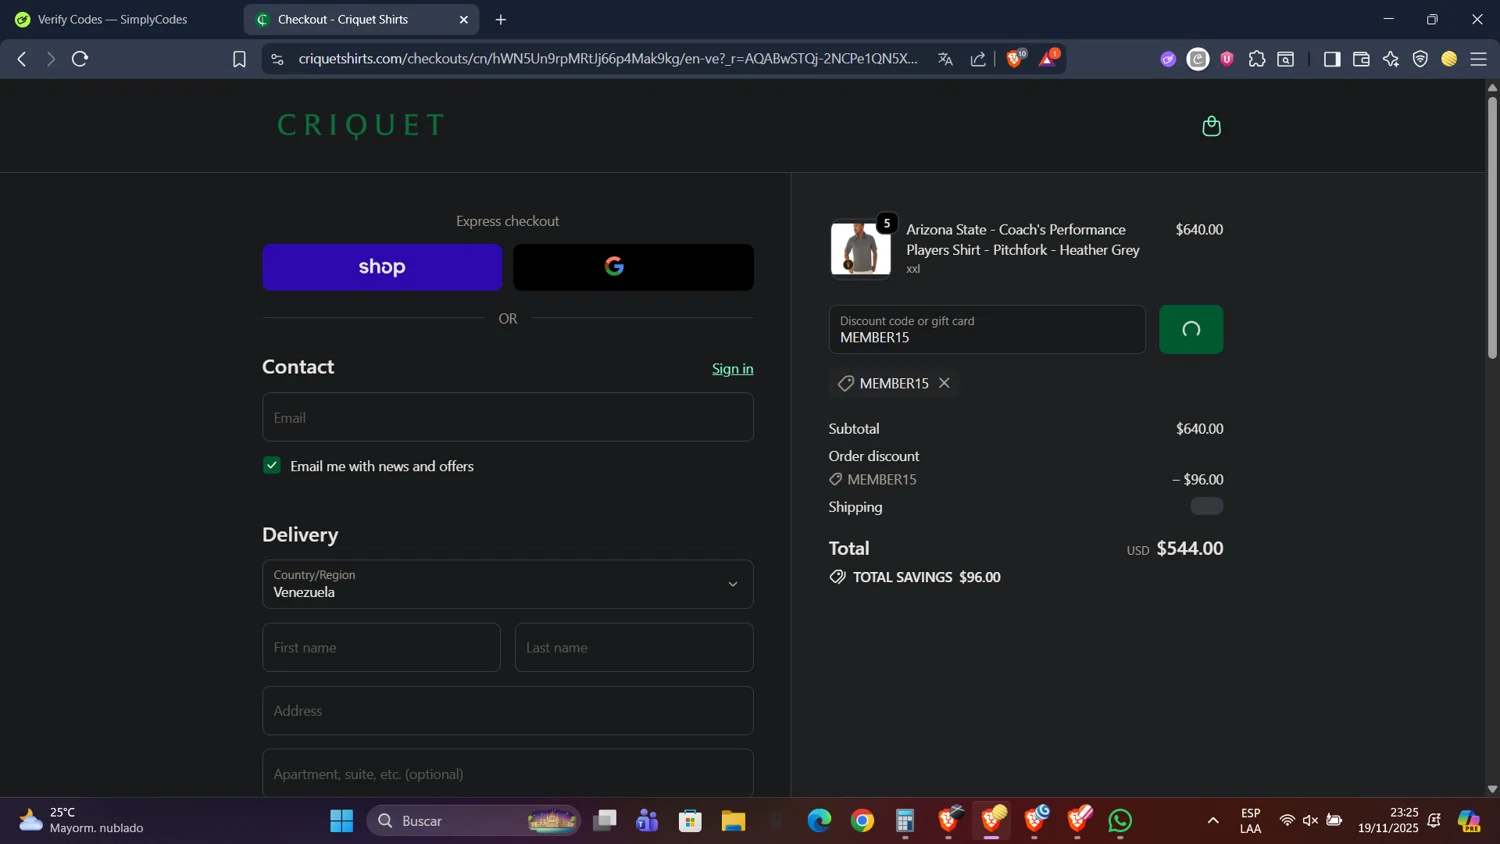Click the share page icon
This screenshot has height=844, width=1500.
(978, 59)
